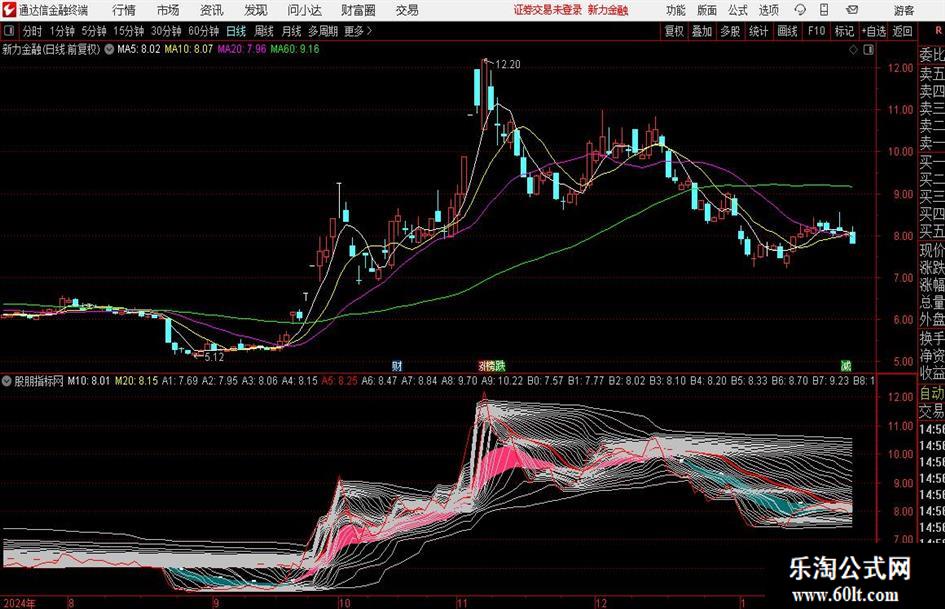Open the mail envelope icon
945x609 pixels.
[852, 10]
